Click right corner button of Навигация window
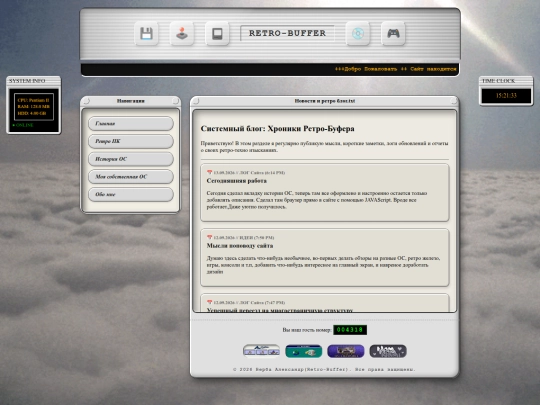Viewport: 540px width, 405px height. click(x=176, y=101)
